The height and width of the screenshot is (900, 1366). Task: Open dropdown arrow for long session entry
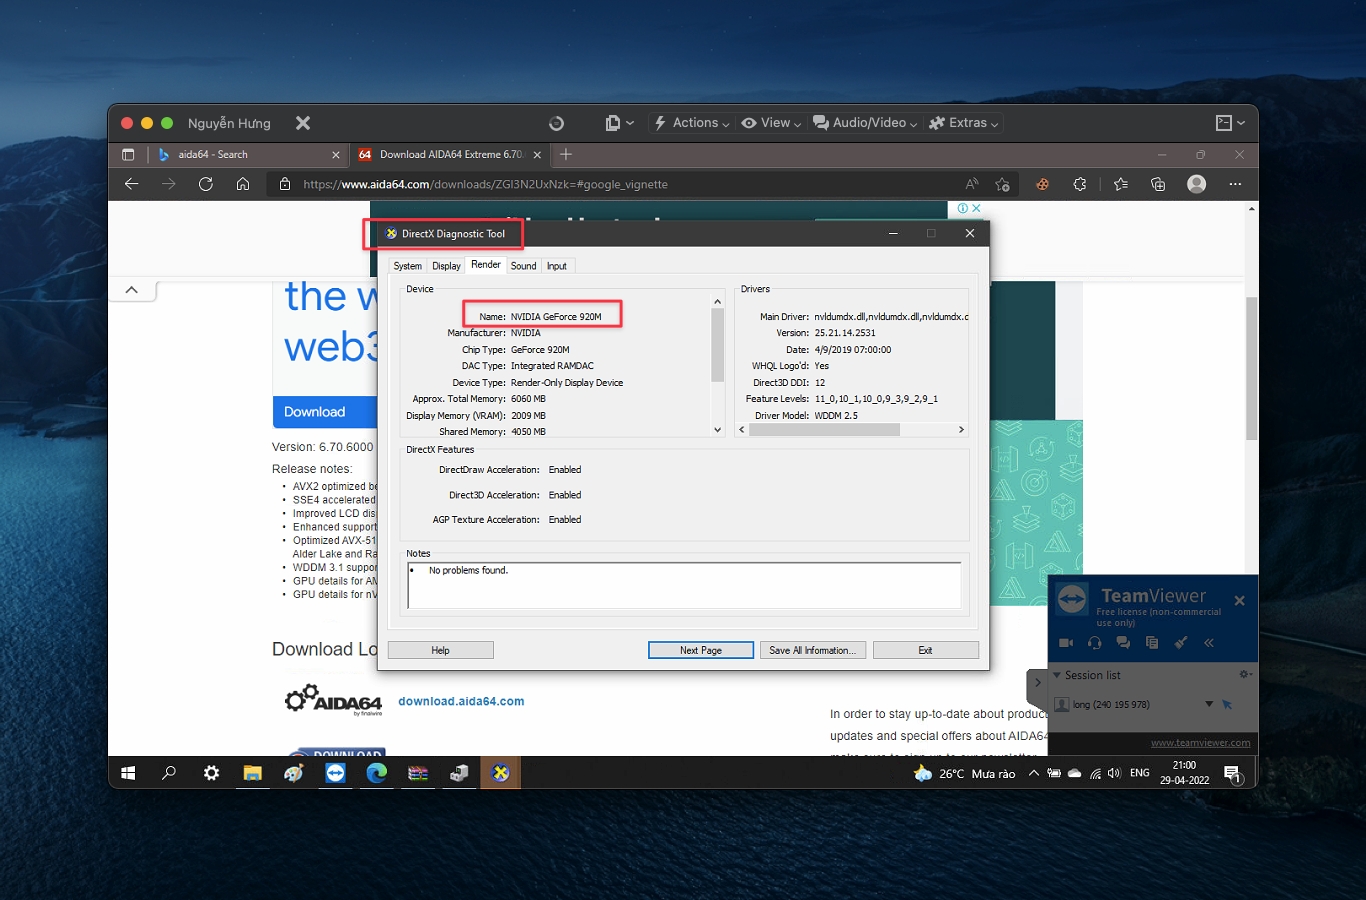1209,704
